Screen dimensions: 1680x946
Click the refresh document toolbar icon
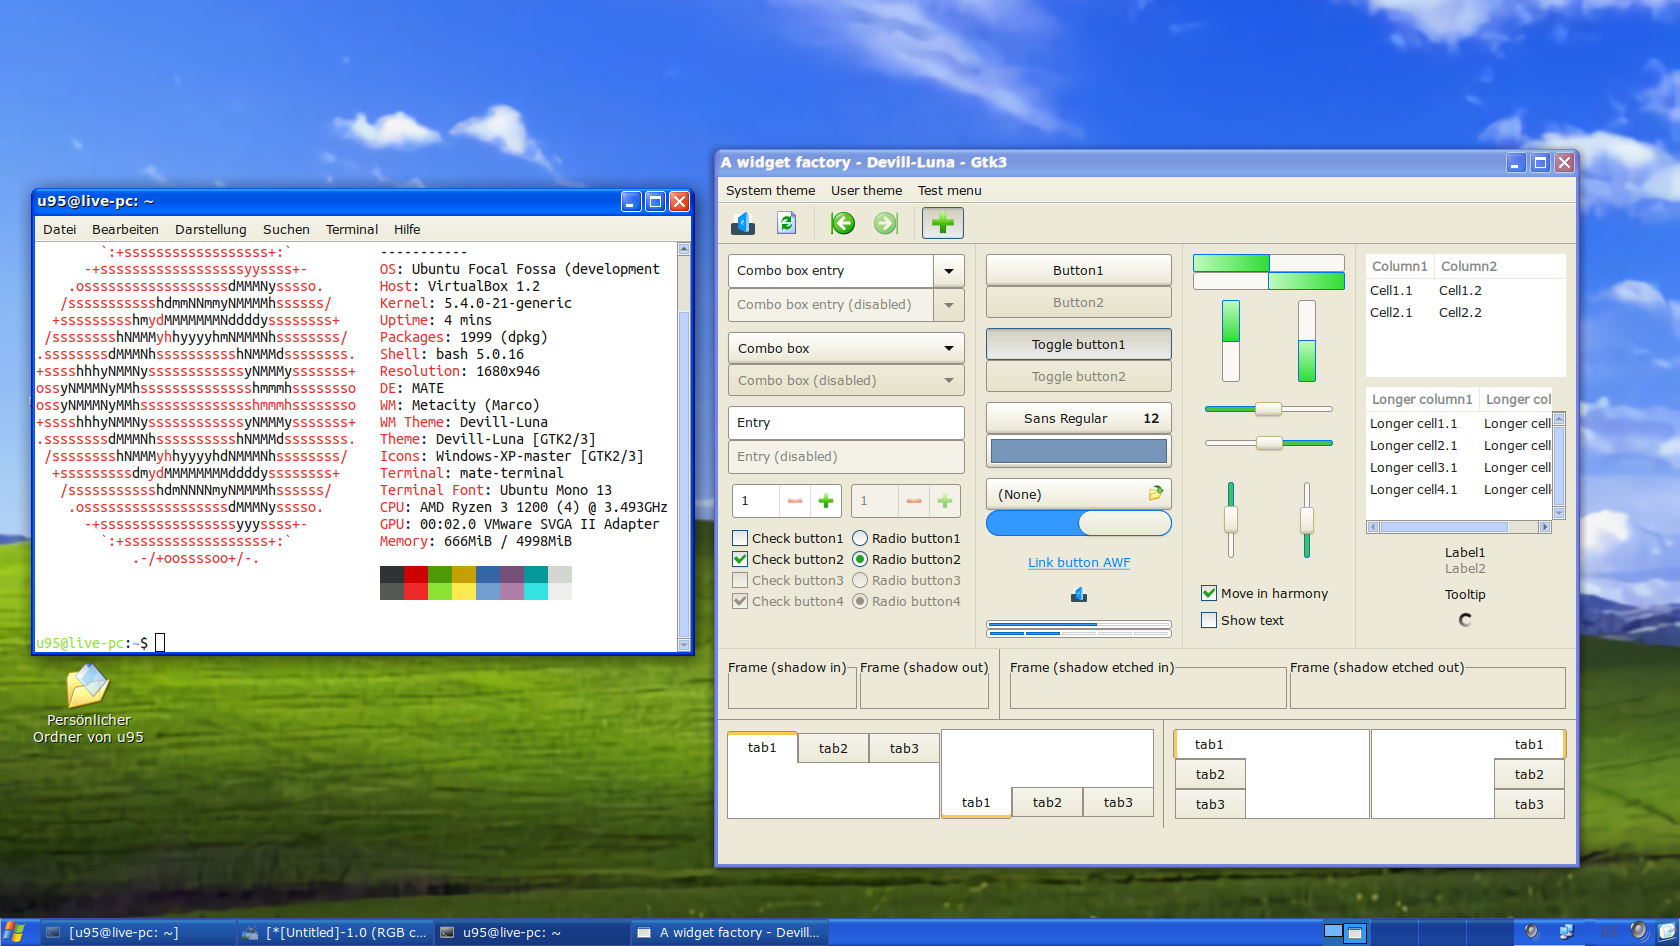pyautogui.click(x=787, y=223)
